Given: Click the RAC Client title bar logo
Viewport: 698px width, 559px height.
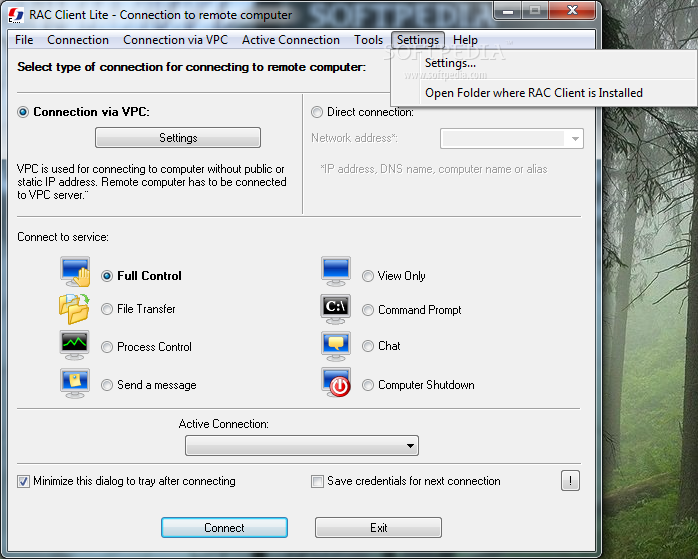Looking at the screenshot, I should [16, 15].
